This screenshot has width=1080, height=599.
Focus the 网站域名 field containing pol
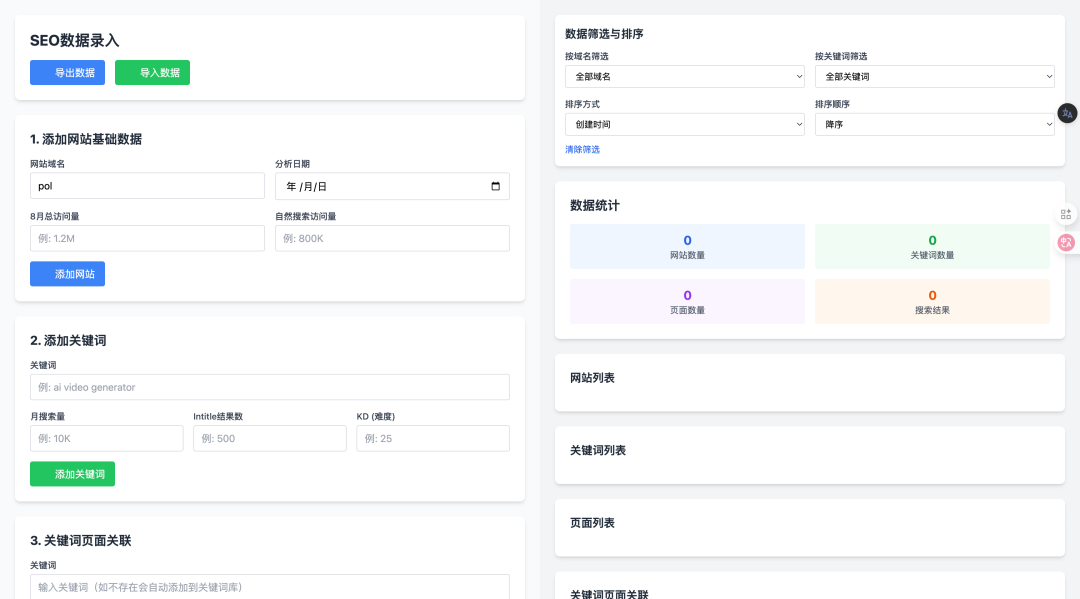pyautogui.click(x=147, y=186)
